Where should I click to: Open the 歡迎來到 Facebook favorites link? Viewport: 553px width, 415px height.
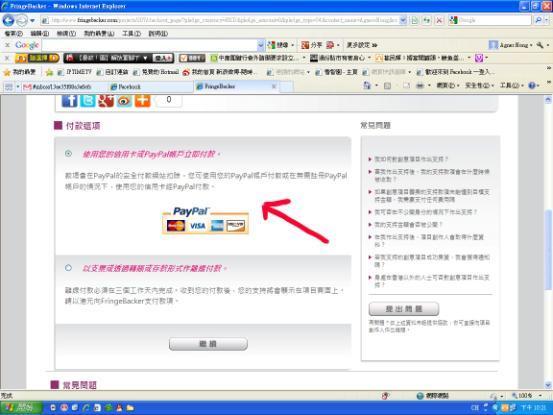click(455, 72)
